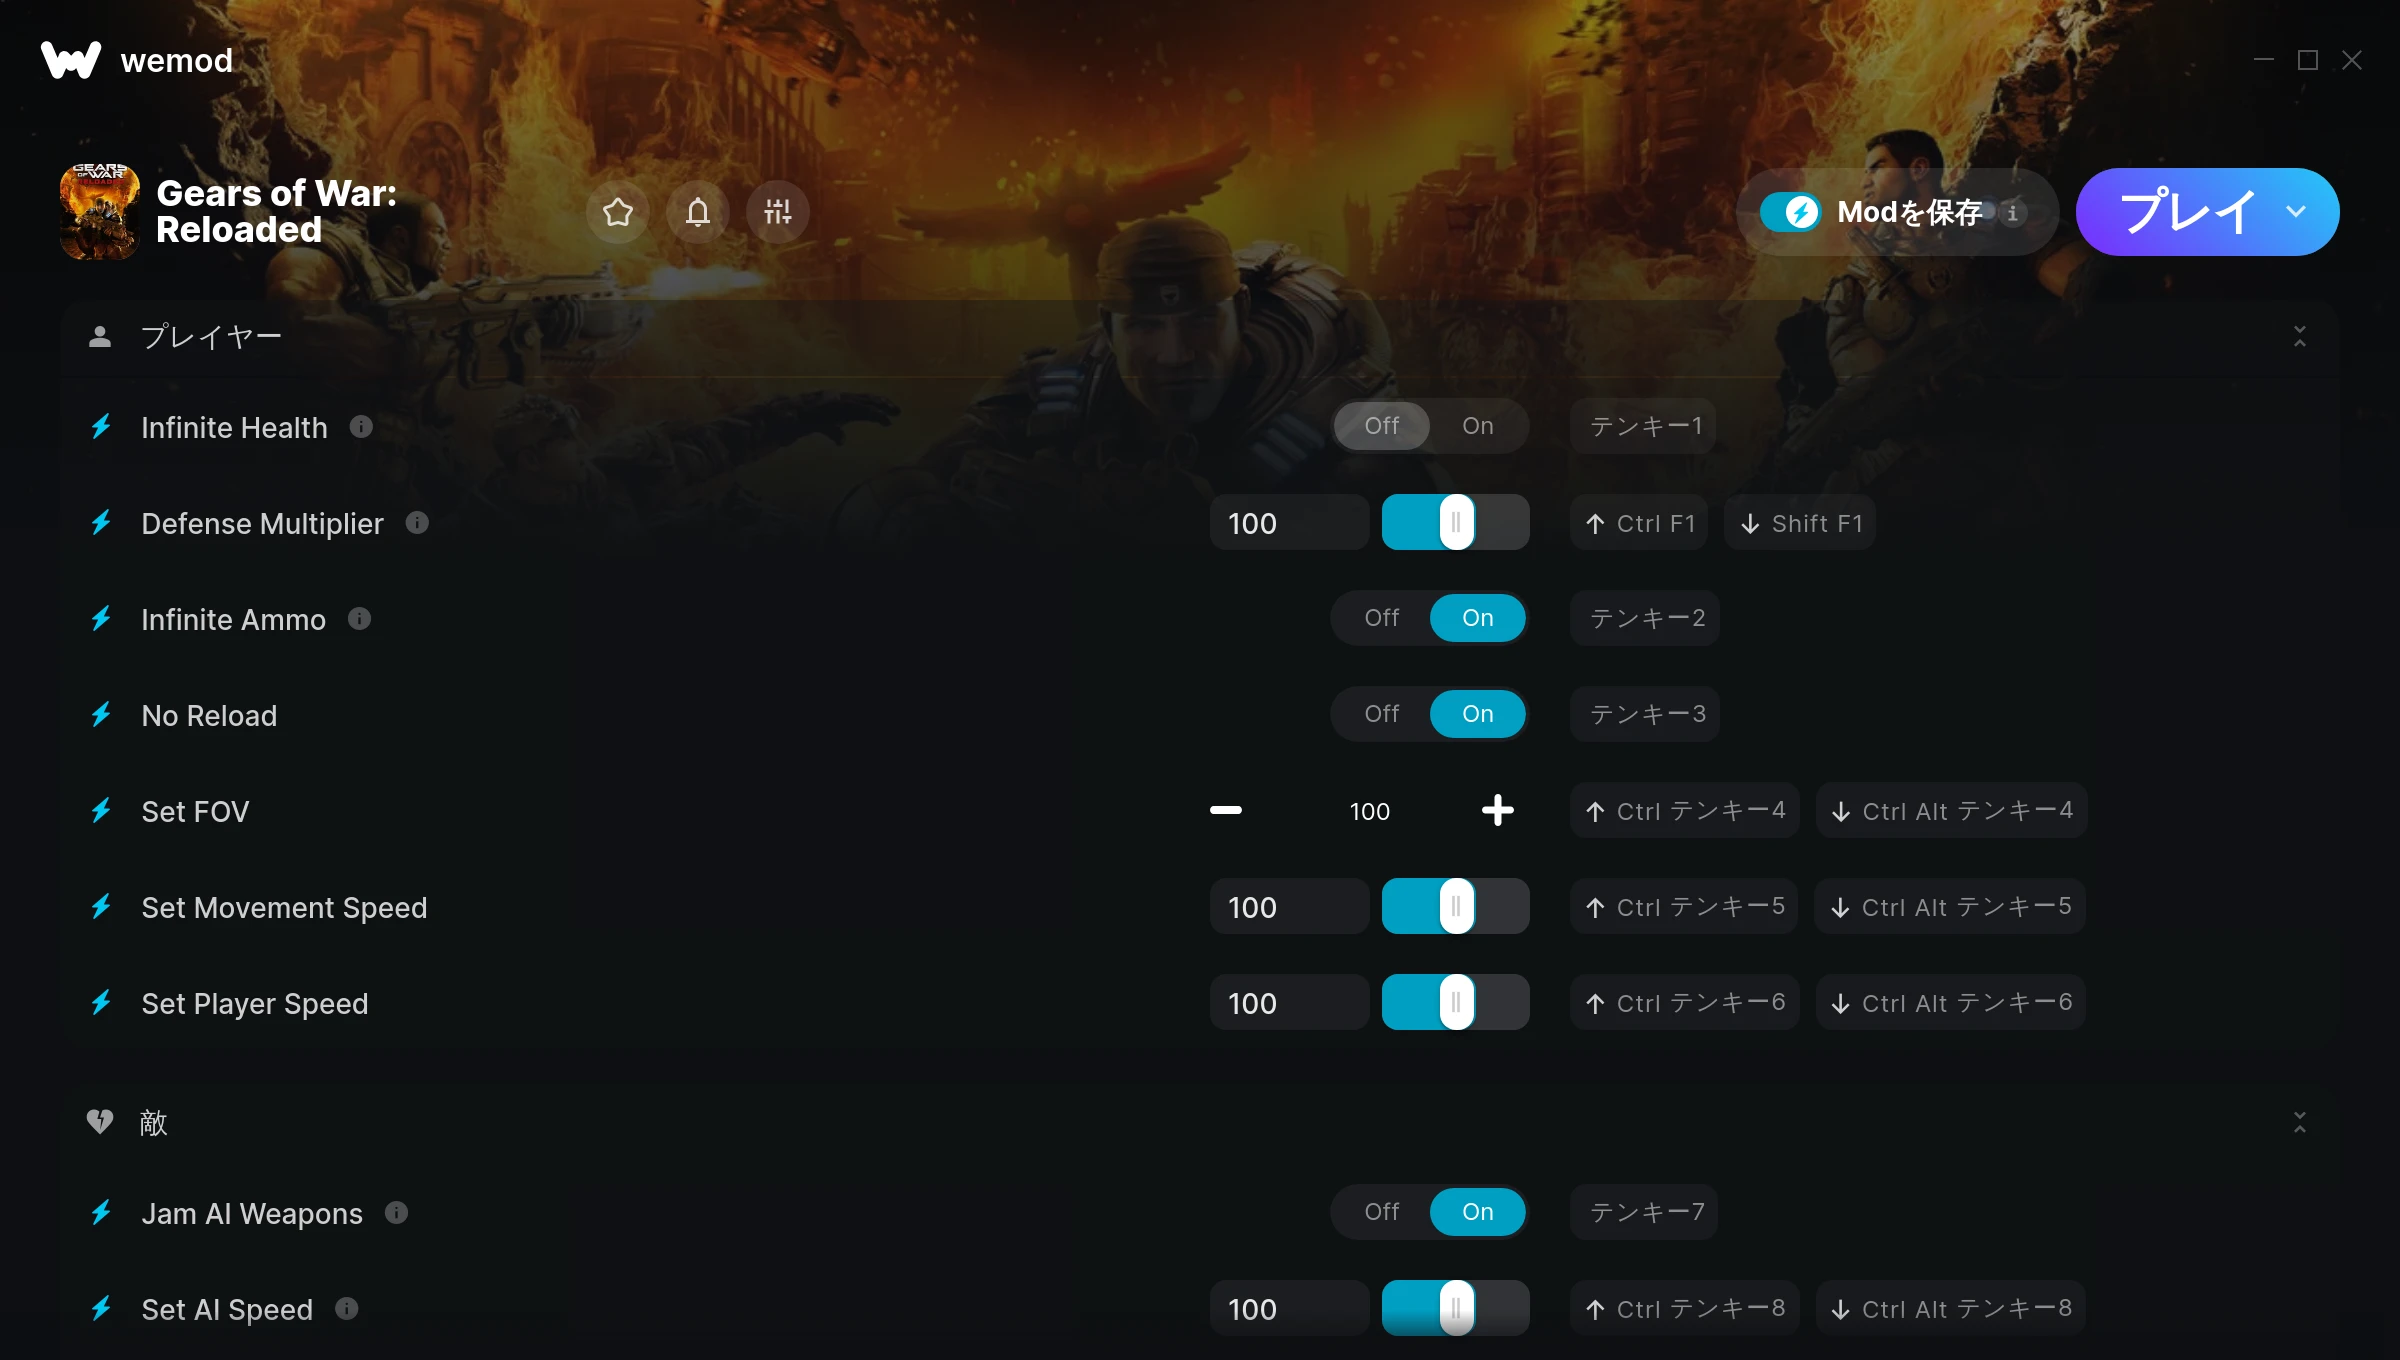Click info icon beside Defense Multiplier
The height and width of the screenshot is (1360, 2400).
tap(417, 523)
